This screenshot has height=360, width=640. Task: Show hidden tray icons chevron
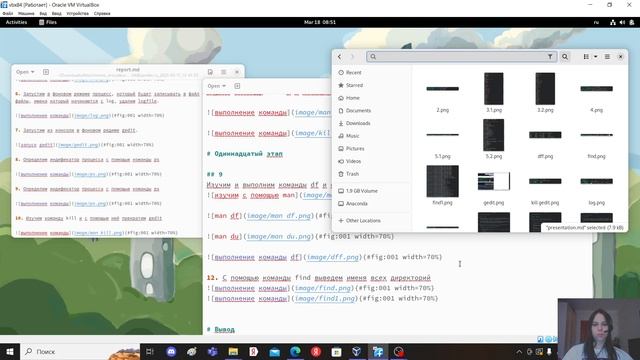(x=519, y=351)
